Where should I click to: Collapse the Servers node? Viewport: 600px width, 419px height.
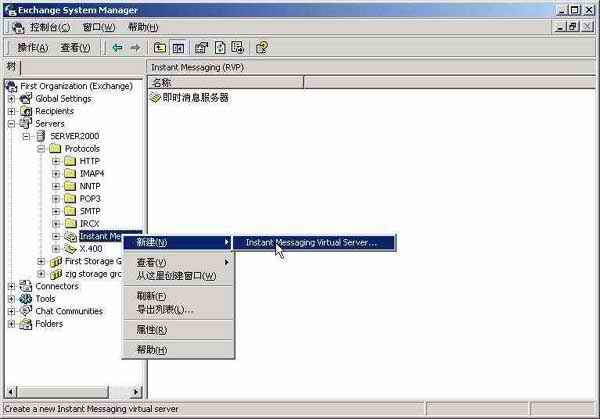(11, 124)
